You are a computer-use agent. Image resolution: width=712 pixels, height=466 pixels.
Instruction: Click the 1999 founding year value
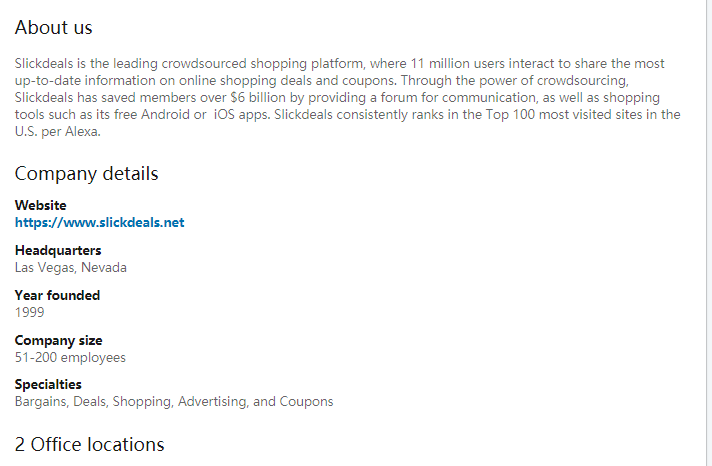(29, 312)
